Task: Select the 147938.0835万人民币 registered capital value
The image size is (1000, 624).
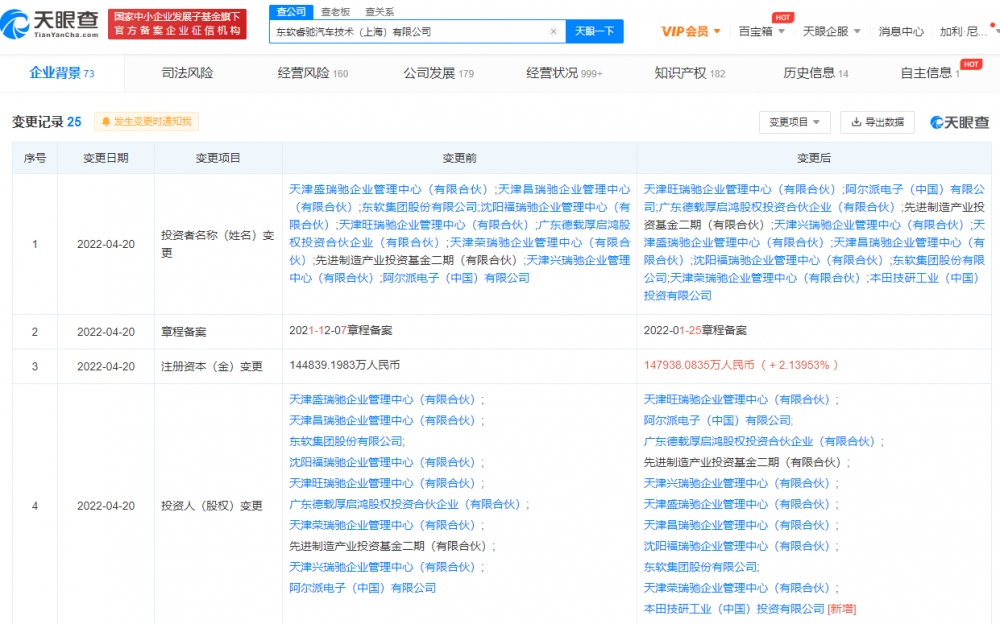Action: coord(699,365)
